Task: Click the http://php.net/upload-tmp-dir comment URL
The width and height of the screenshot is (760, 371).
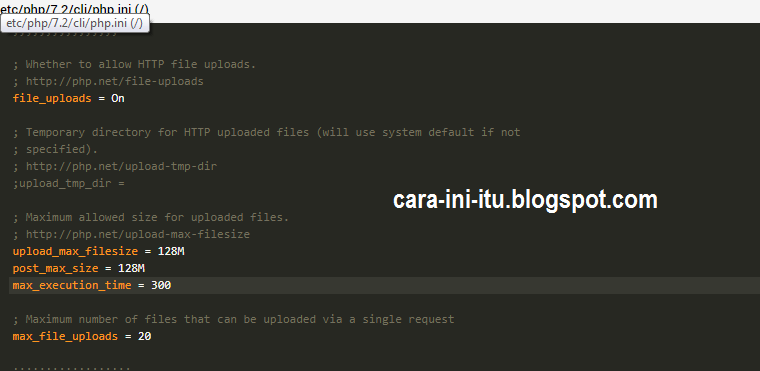Action: tap(121, 166)
